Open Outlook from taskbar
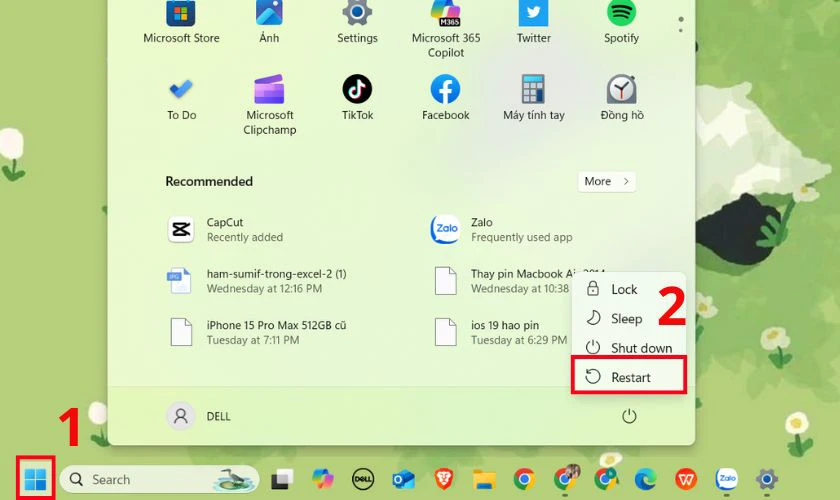The height and width of the screenshot is (500, 840). coord(403,479)
